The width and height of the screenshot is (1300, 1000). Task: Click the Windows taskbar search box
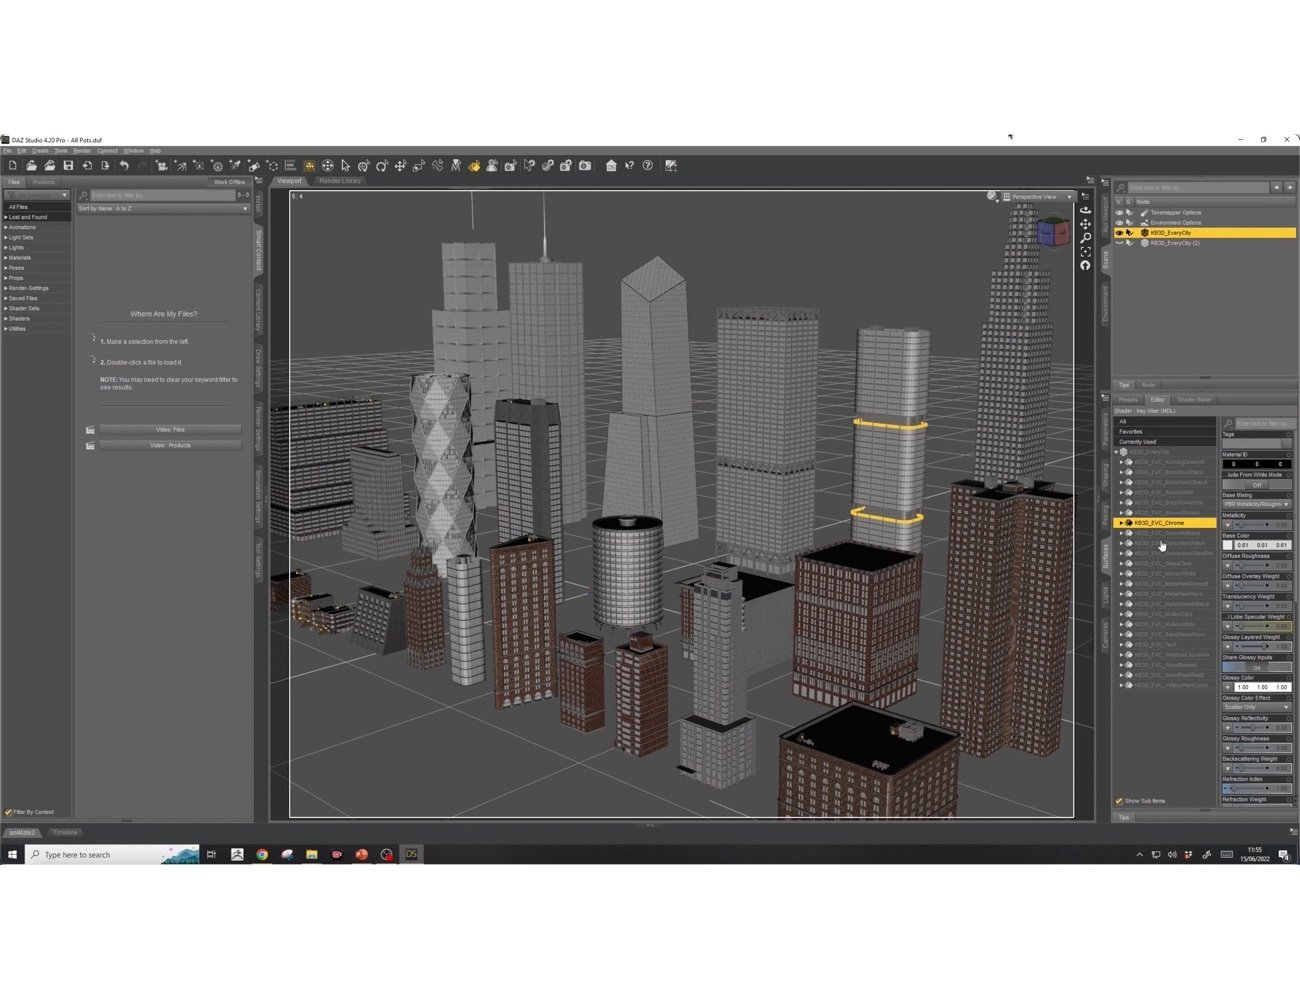tap(112, 854)
